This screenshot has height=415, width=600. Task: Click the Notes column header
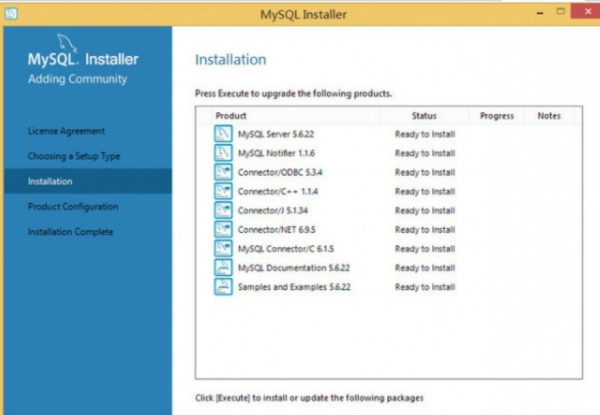point(549,116)
